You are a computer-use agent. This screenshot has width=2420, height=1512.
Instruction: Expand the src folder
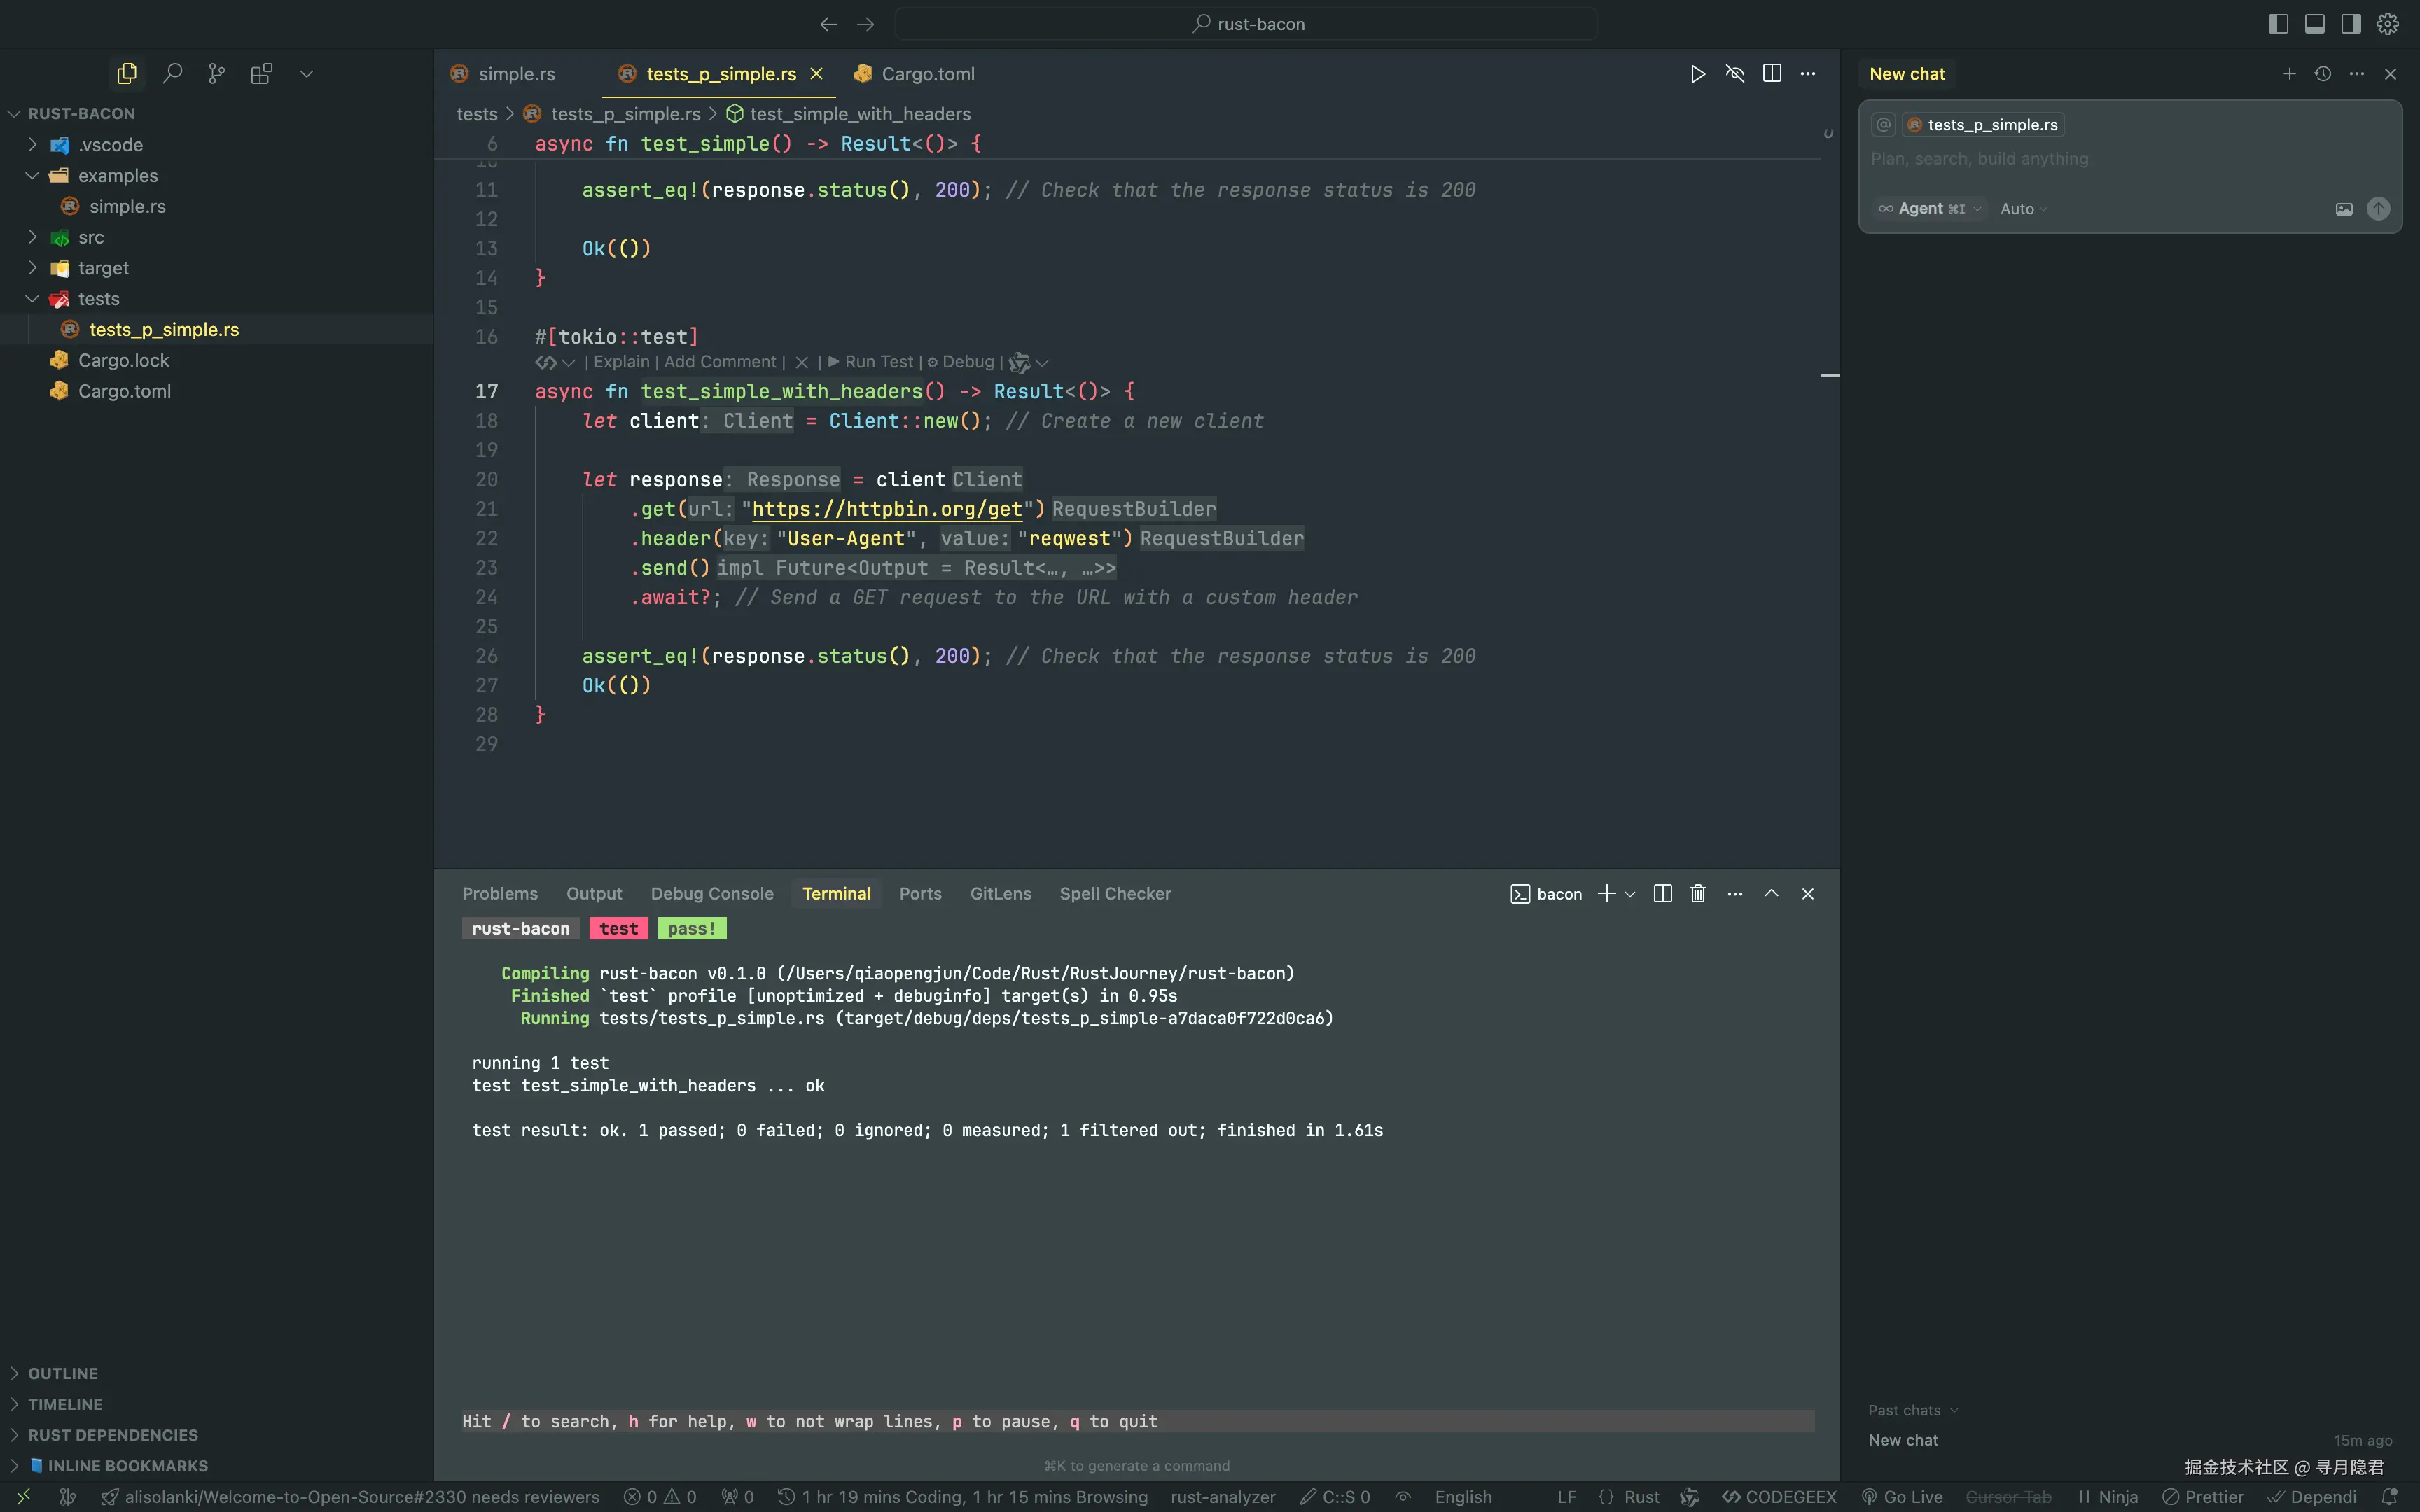pyautogui.click(x=90, y=237)
